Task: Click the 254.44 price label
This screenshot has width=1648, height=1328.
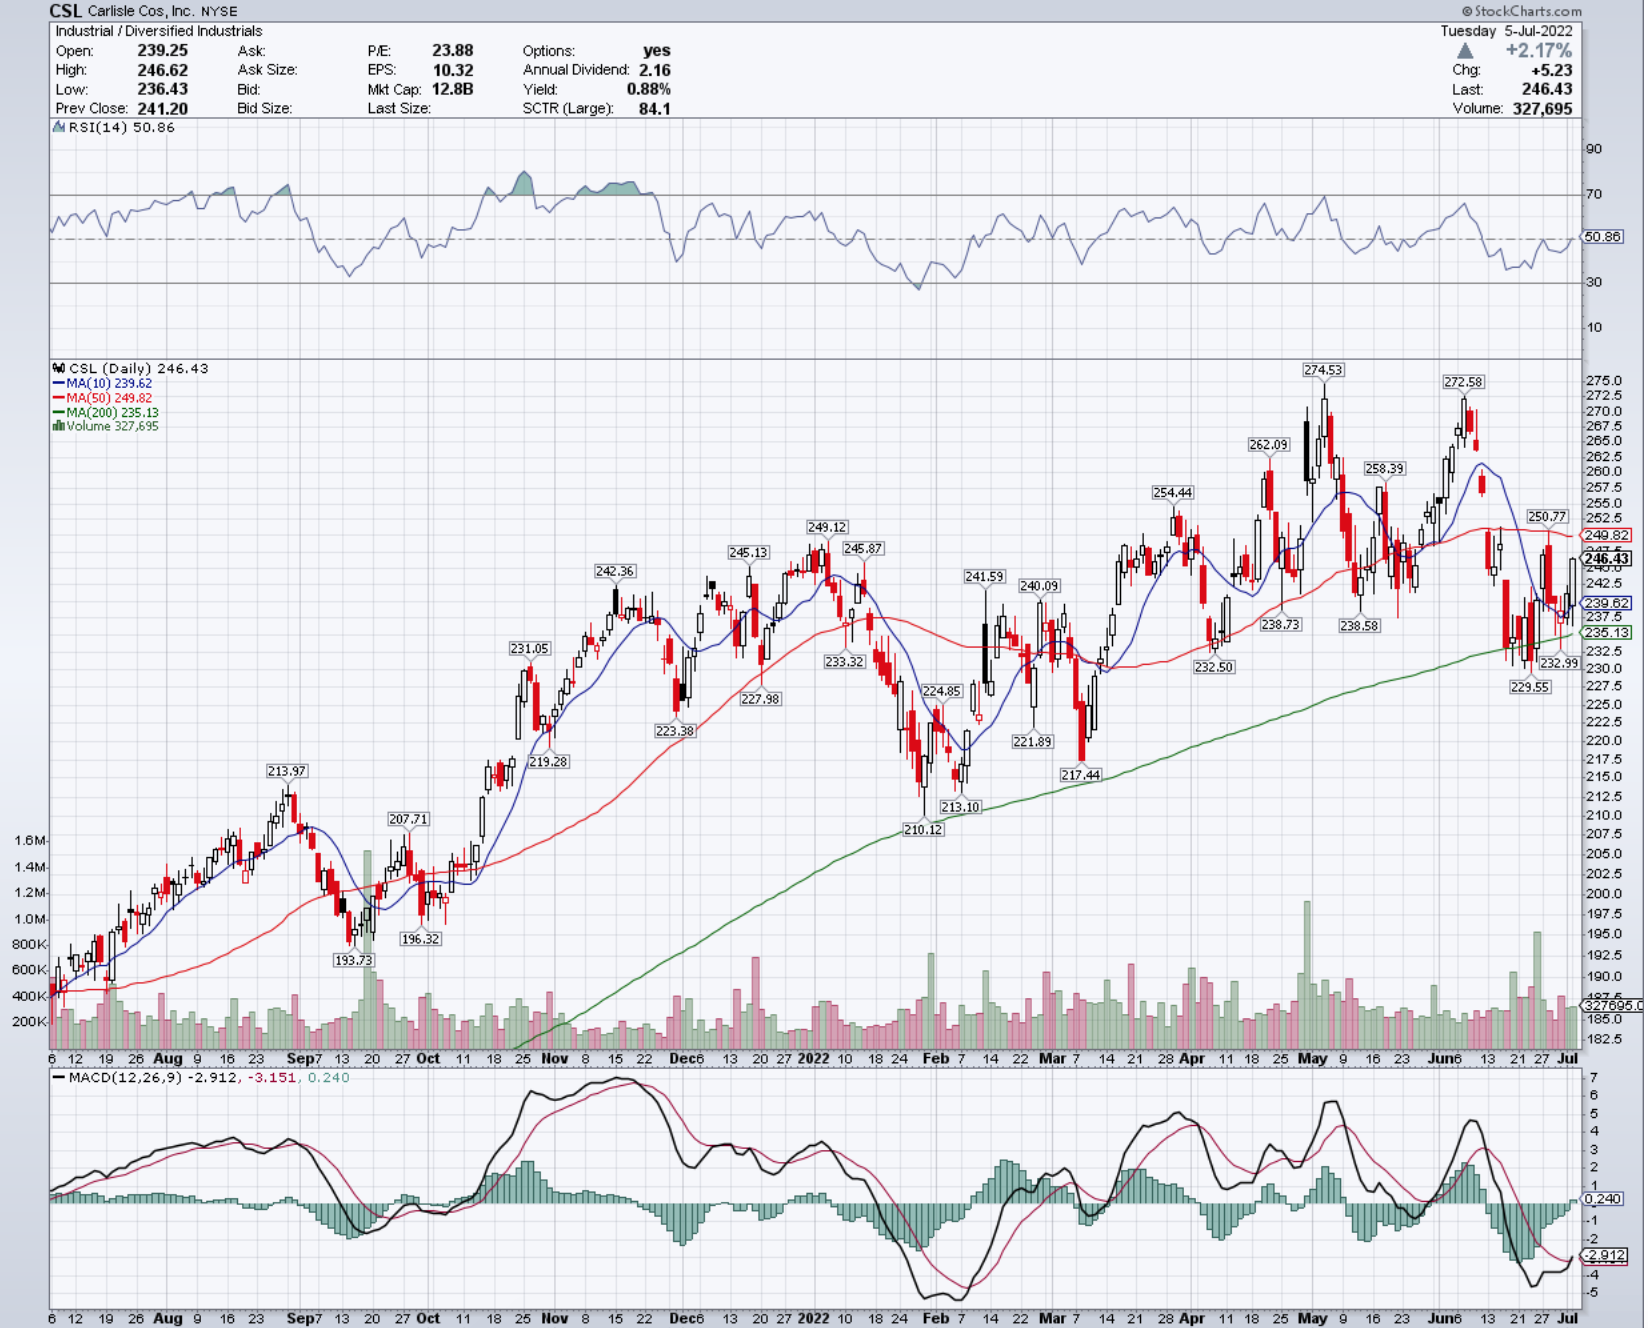Action: tap(1172, 492)
